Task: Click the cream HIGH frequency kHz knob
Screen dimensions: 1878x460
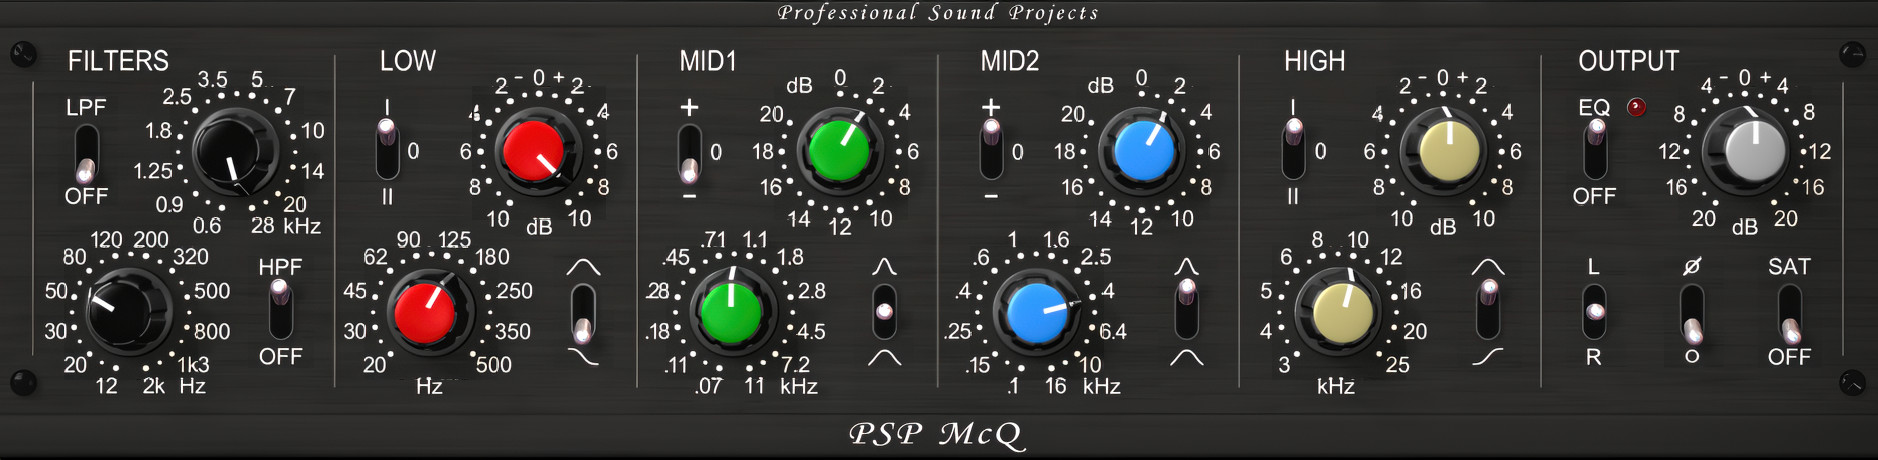Action: (x=1340, y=312)
